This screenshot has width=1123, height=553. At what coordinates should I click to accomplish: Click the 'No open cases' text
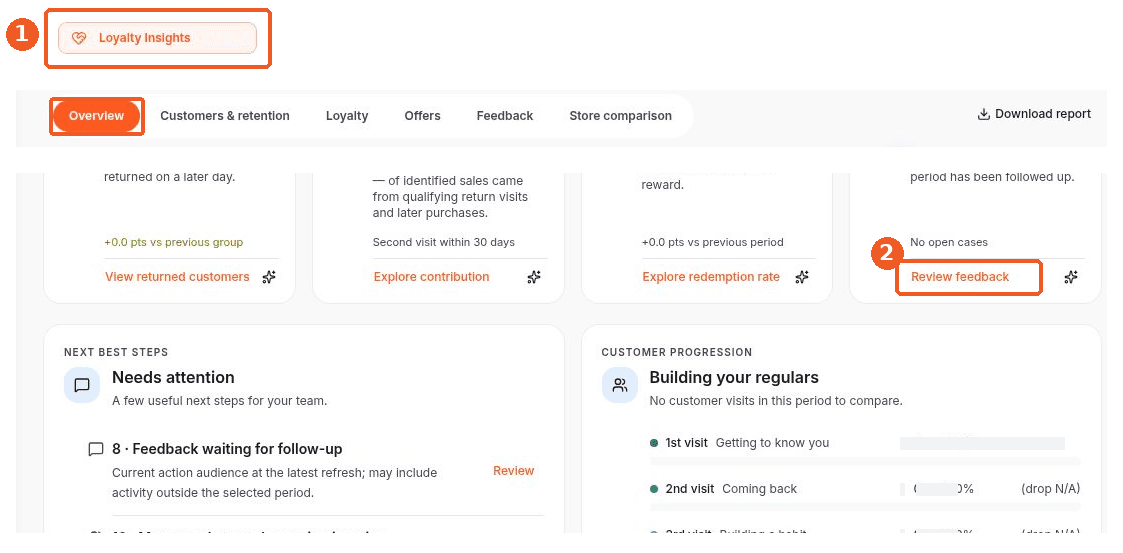(x=949, y=242)
